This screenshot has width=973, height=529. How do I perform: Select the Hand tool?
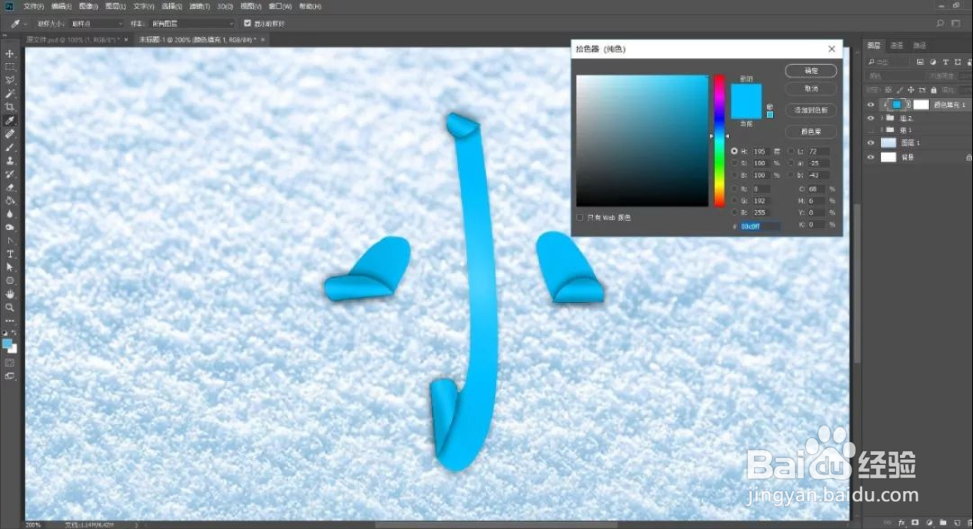(x=10, y=294)
